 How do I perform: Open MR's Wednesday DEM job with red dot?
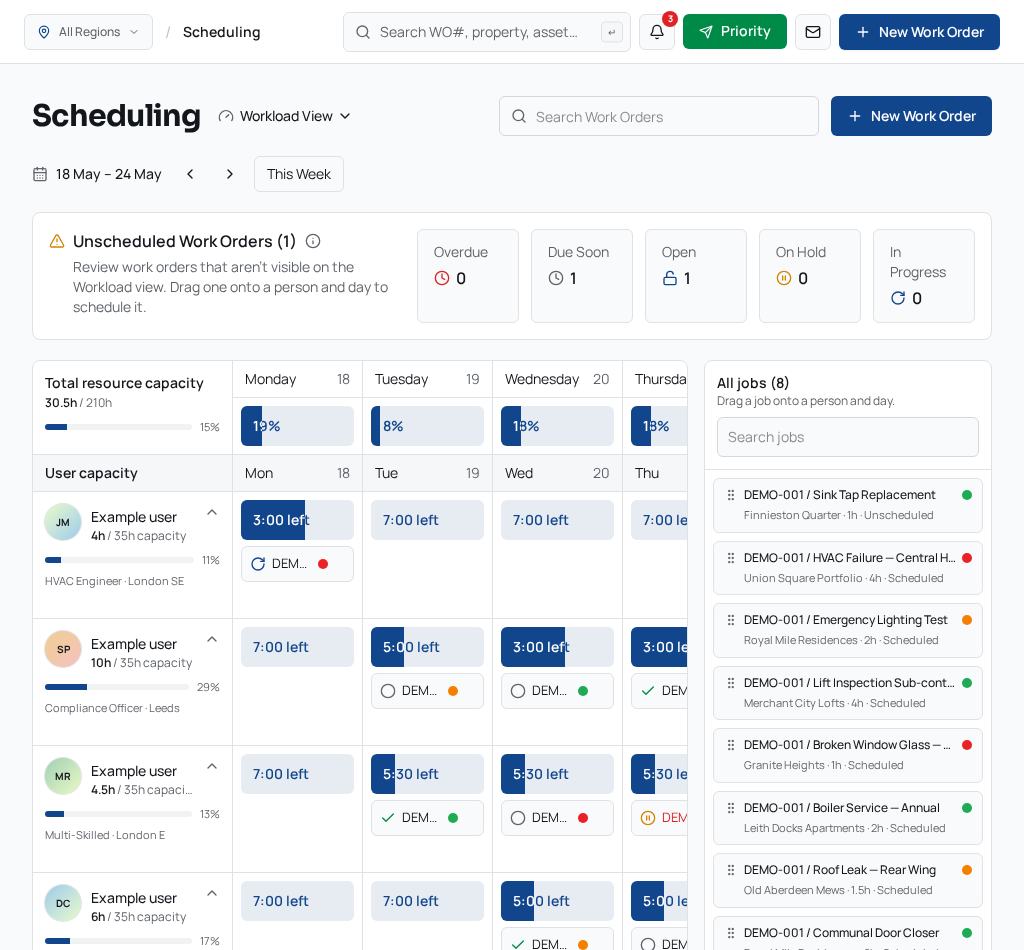click(557, 818)
